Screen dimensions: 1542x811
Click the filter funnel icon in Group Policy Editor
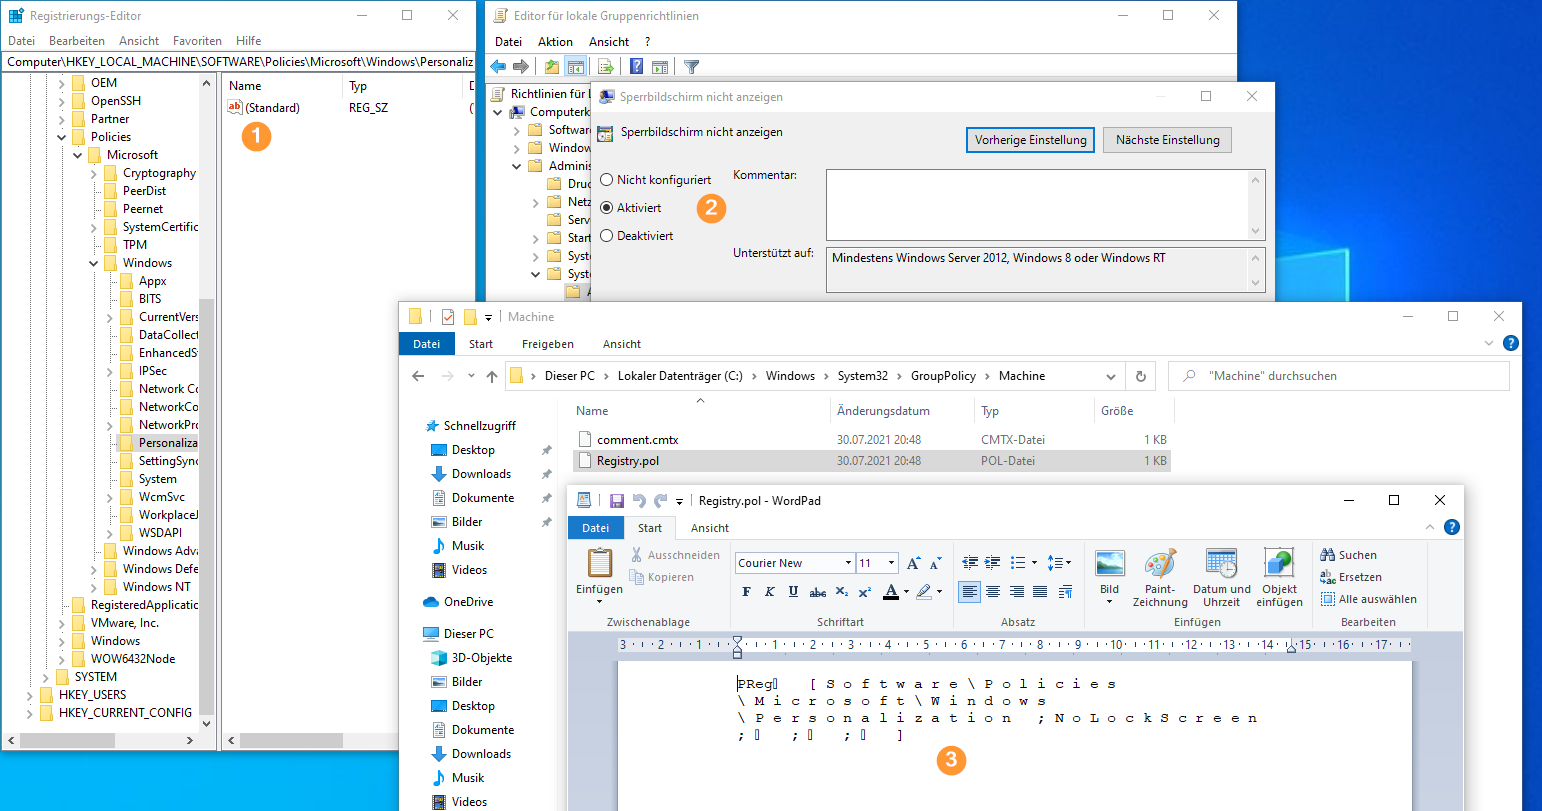pos(691,67)
